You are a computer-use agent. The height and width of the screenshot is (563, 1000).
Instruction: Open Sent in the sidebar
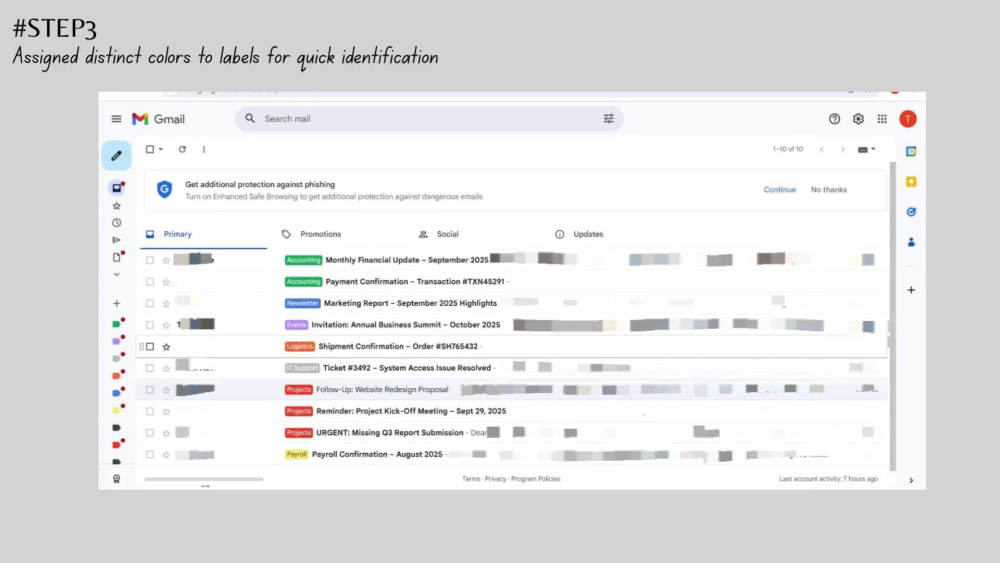[x=116, y=240]
